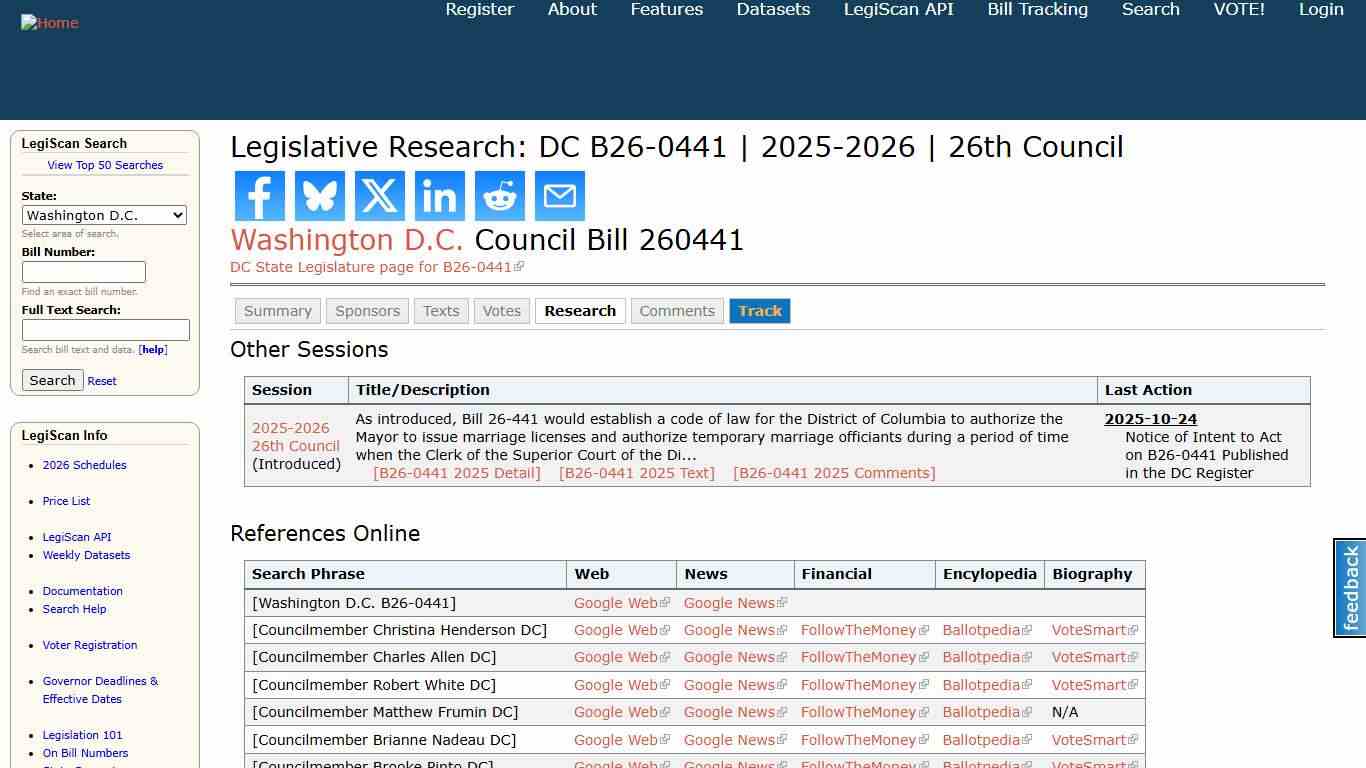Image resolution: width=1366 pixels, height=768 pixels.
Task: Share the bill on LinkedIn
Action: (x=439, y=196)
